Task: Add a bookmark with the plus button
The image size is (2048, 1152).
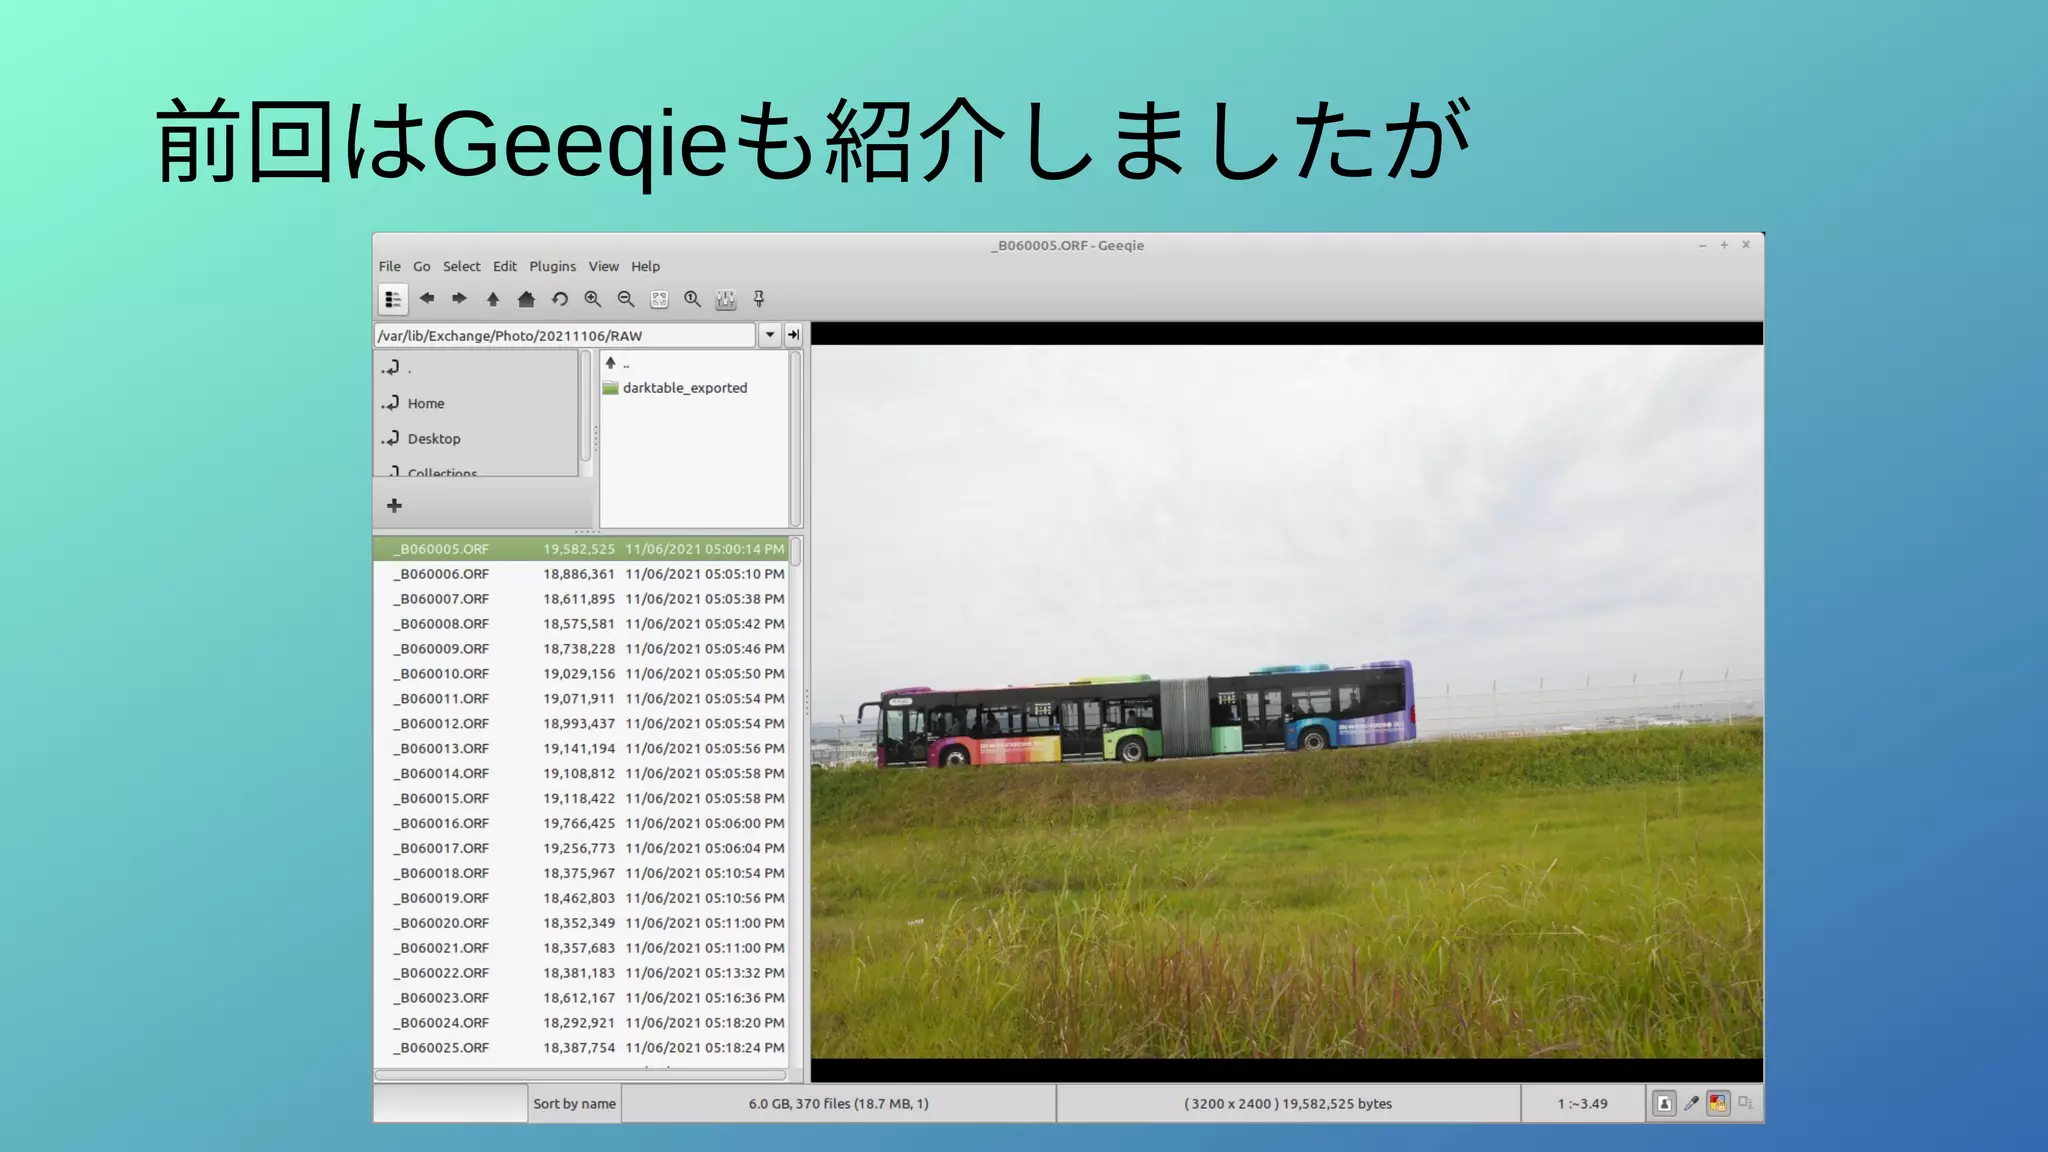Action: 394,506
